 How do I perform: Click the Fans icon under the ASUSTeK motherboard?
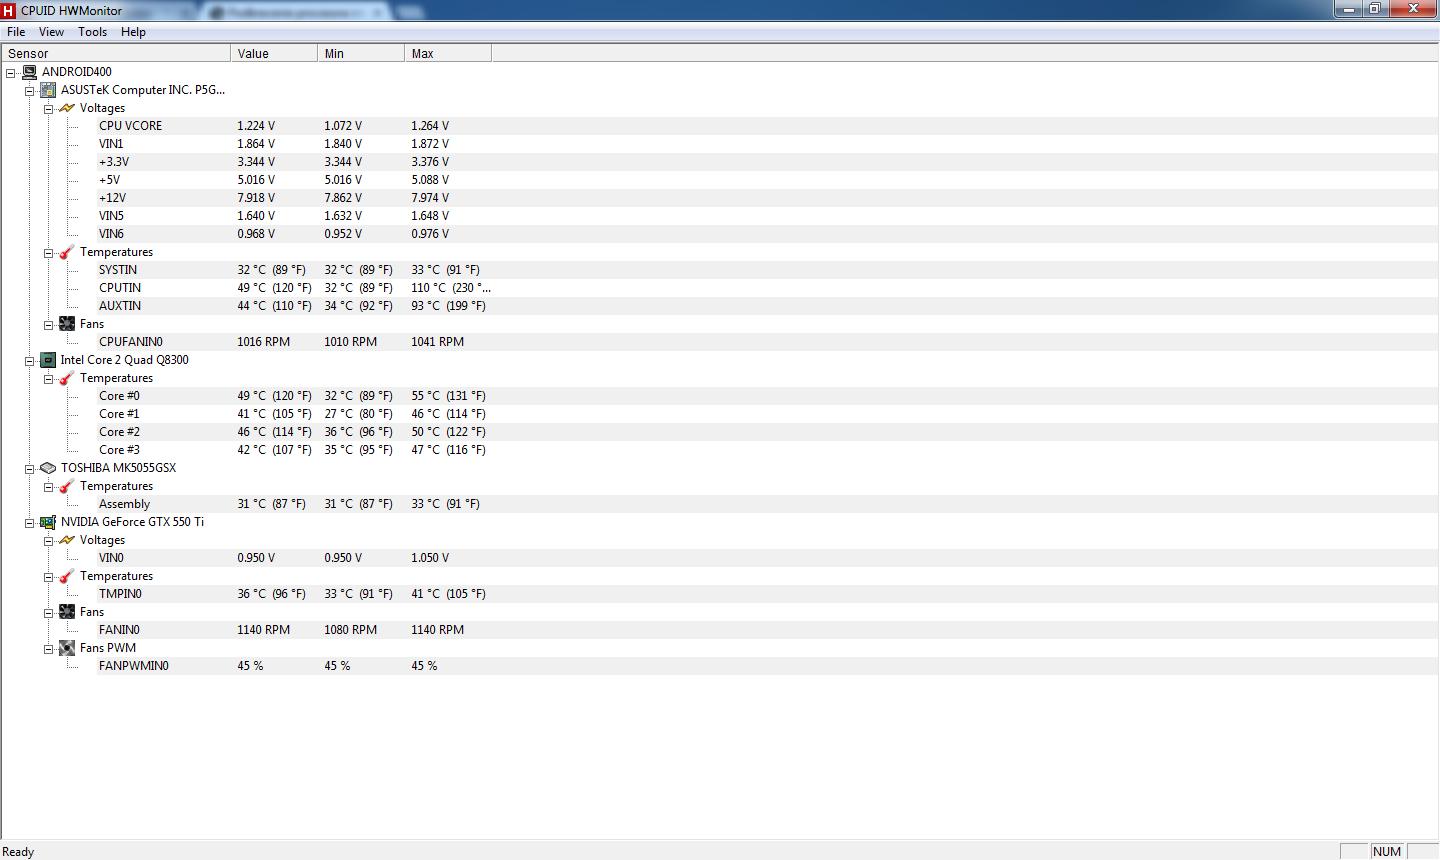click(67, 324)
